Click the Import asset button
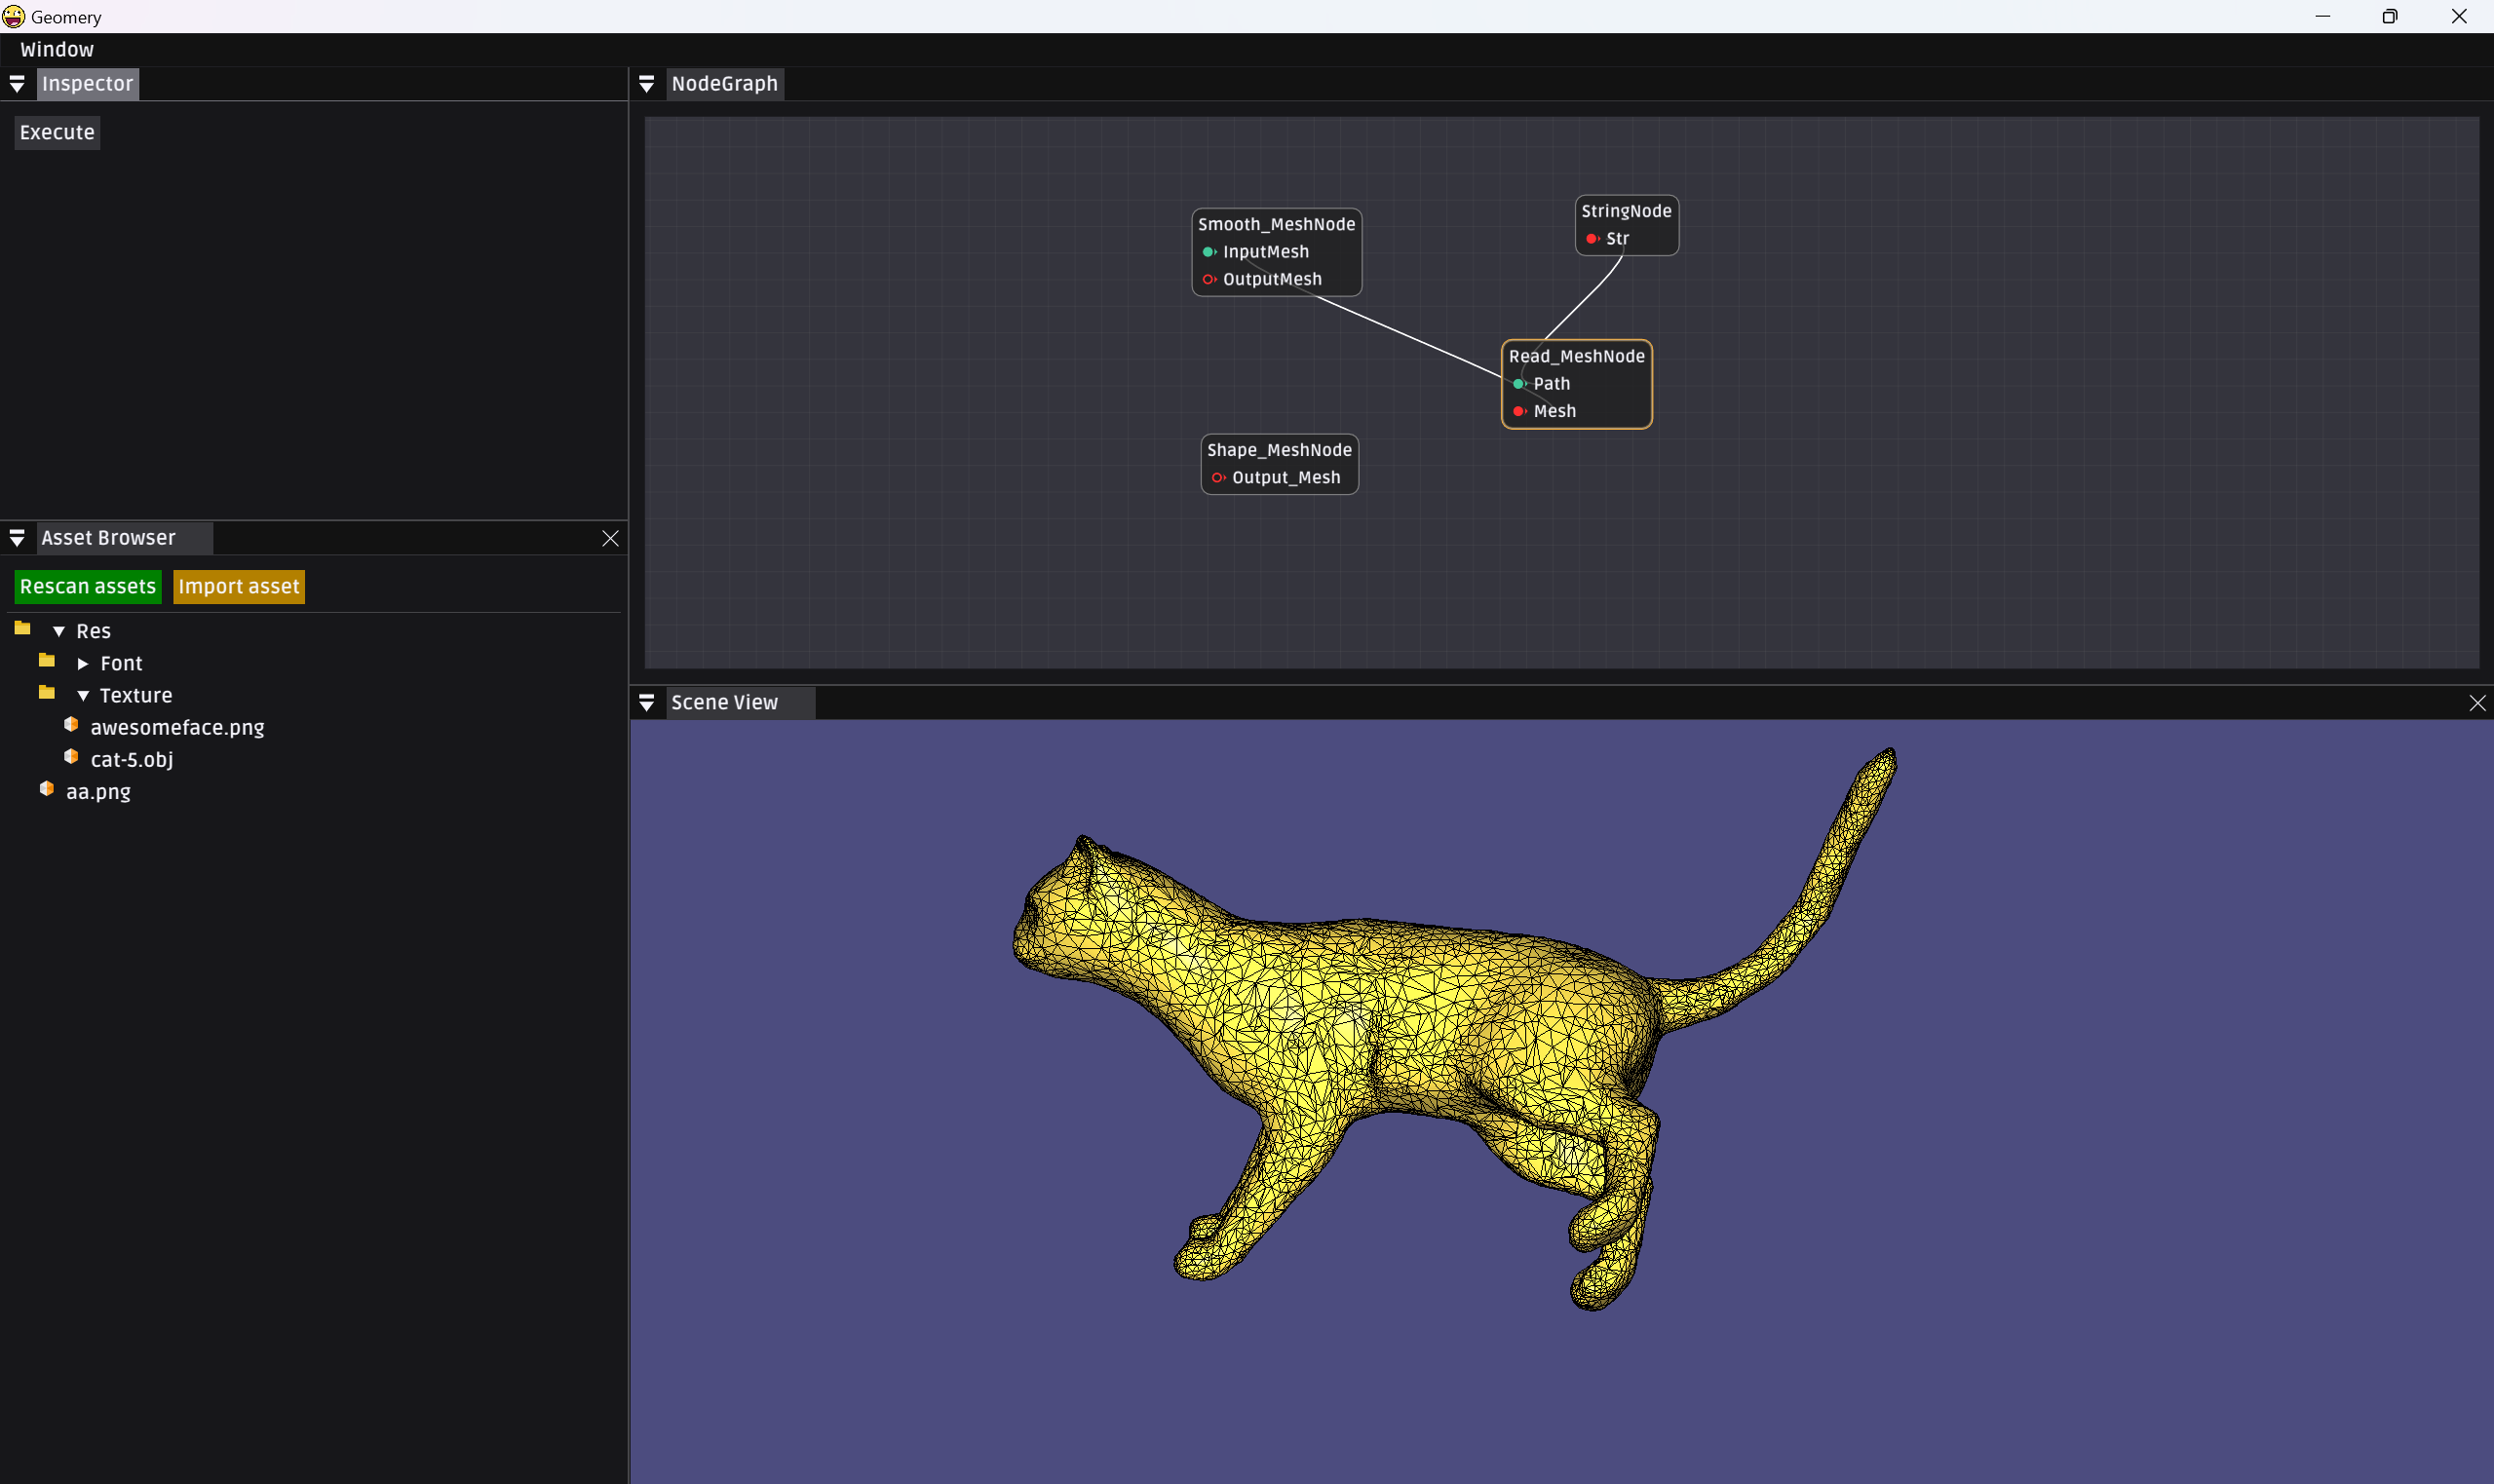 coord(237,585)
